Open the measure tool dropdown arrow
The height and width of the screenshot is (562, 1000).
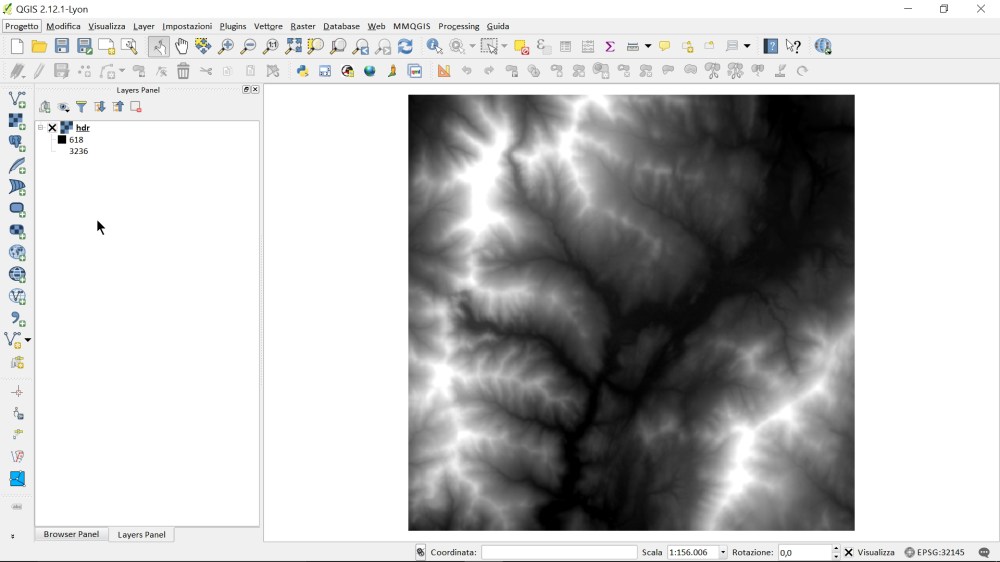click(648, 46)
